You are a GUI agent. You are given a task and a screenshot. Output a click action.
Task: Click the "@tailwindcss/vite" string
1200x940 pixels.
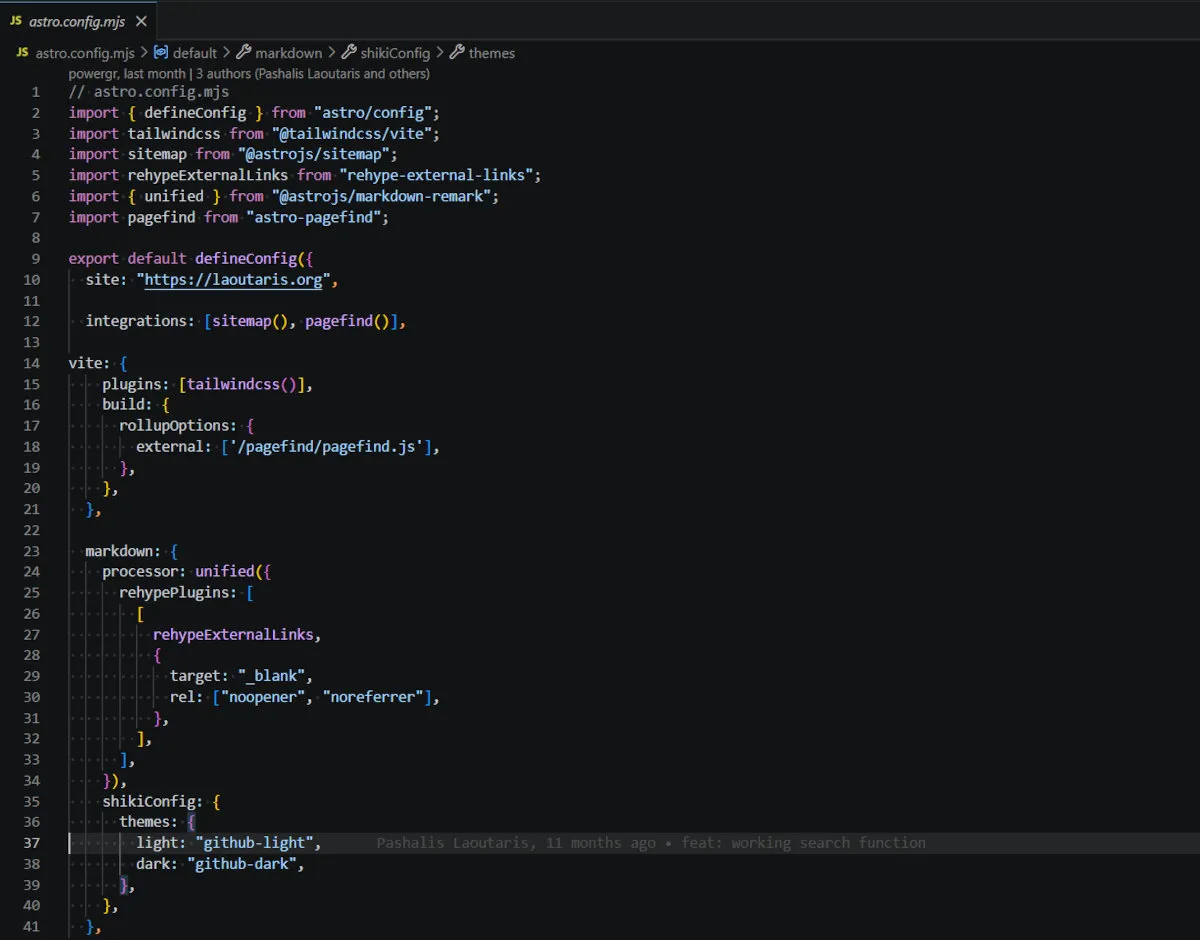pyautogui.click(x=354, y=134)
